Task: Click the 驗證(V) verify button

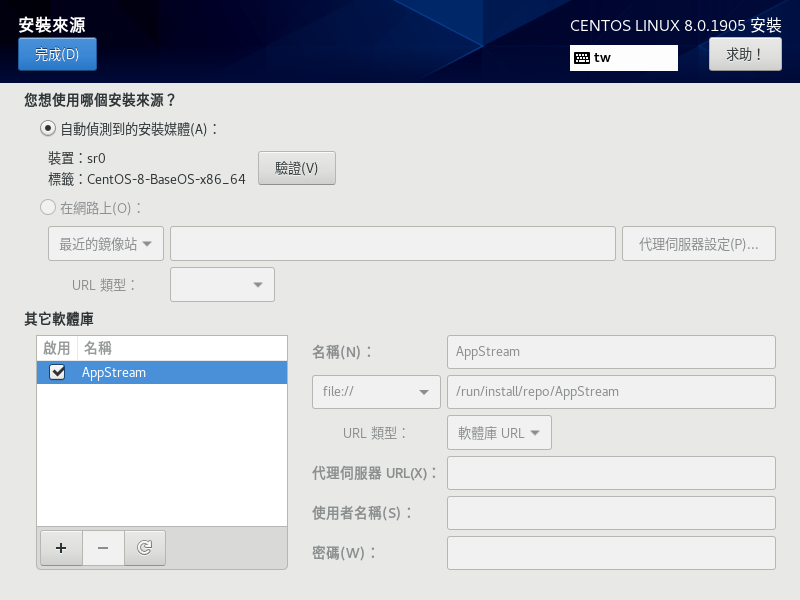Action: pyautogui.click(x=297, y=168)
